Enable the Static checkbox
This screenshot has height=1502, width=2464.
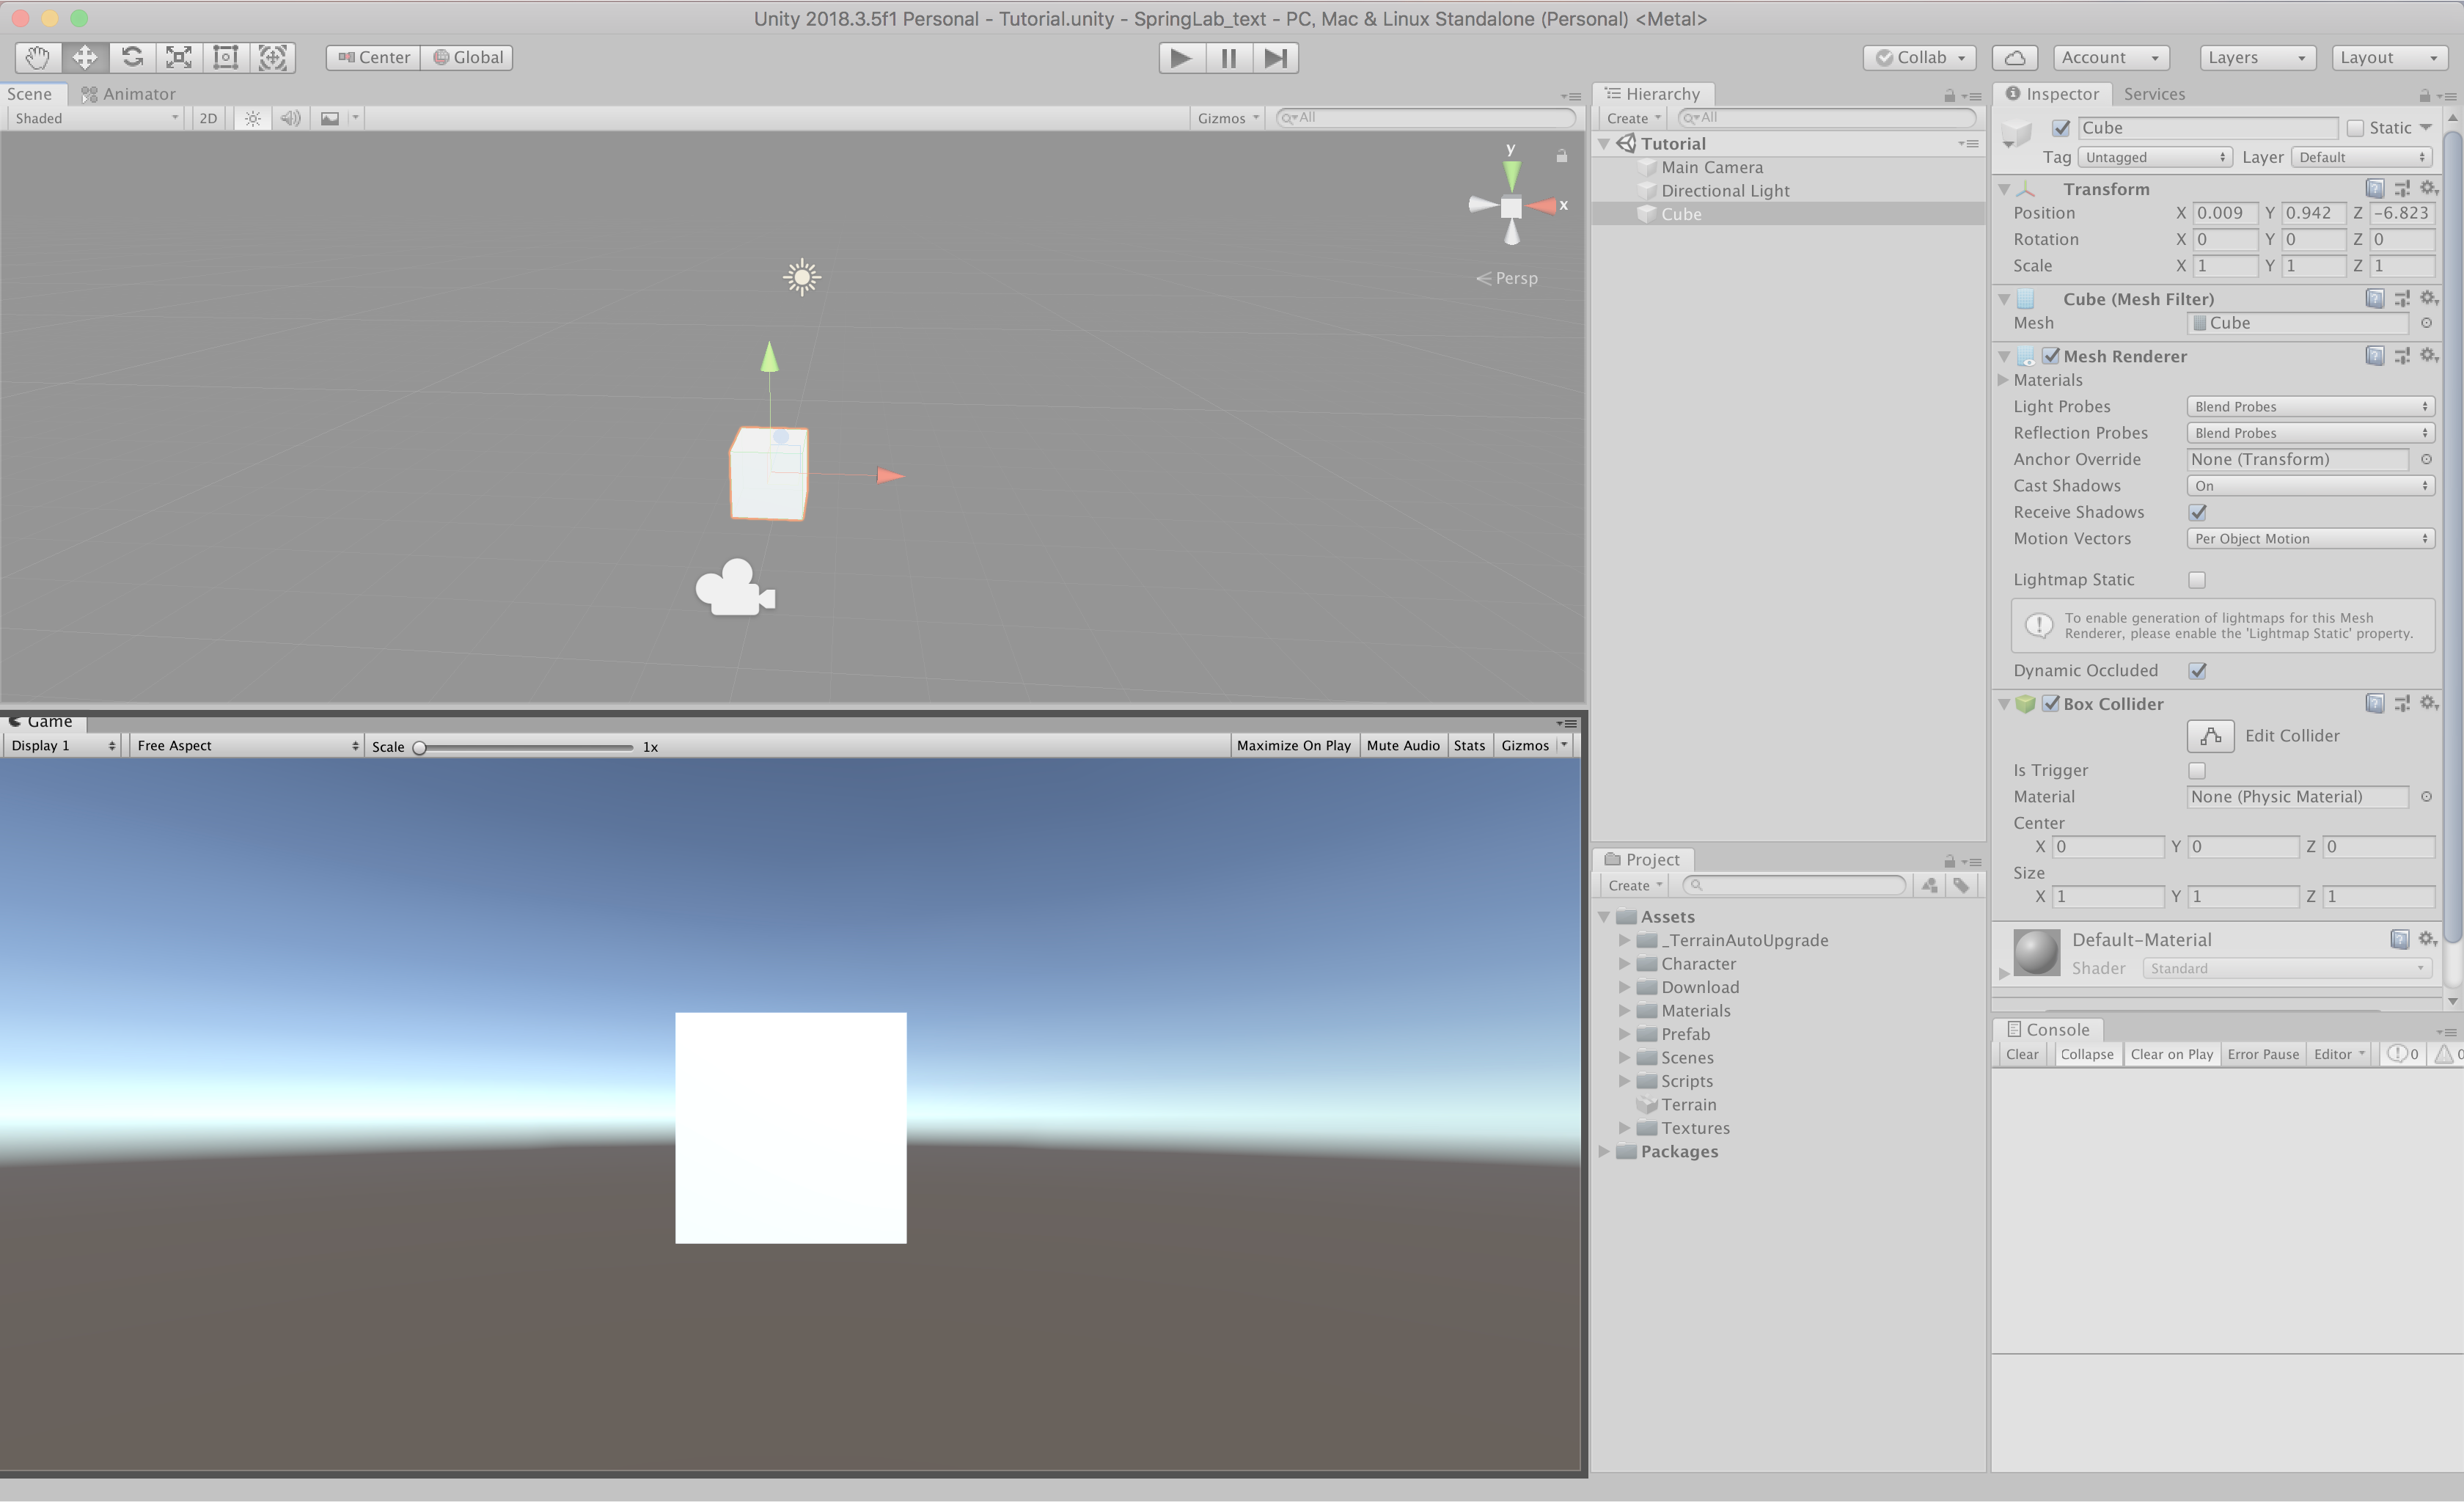[x=2355, y=128]
